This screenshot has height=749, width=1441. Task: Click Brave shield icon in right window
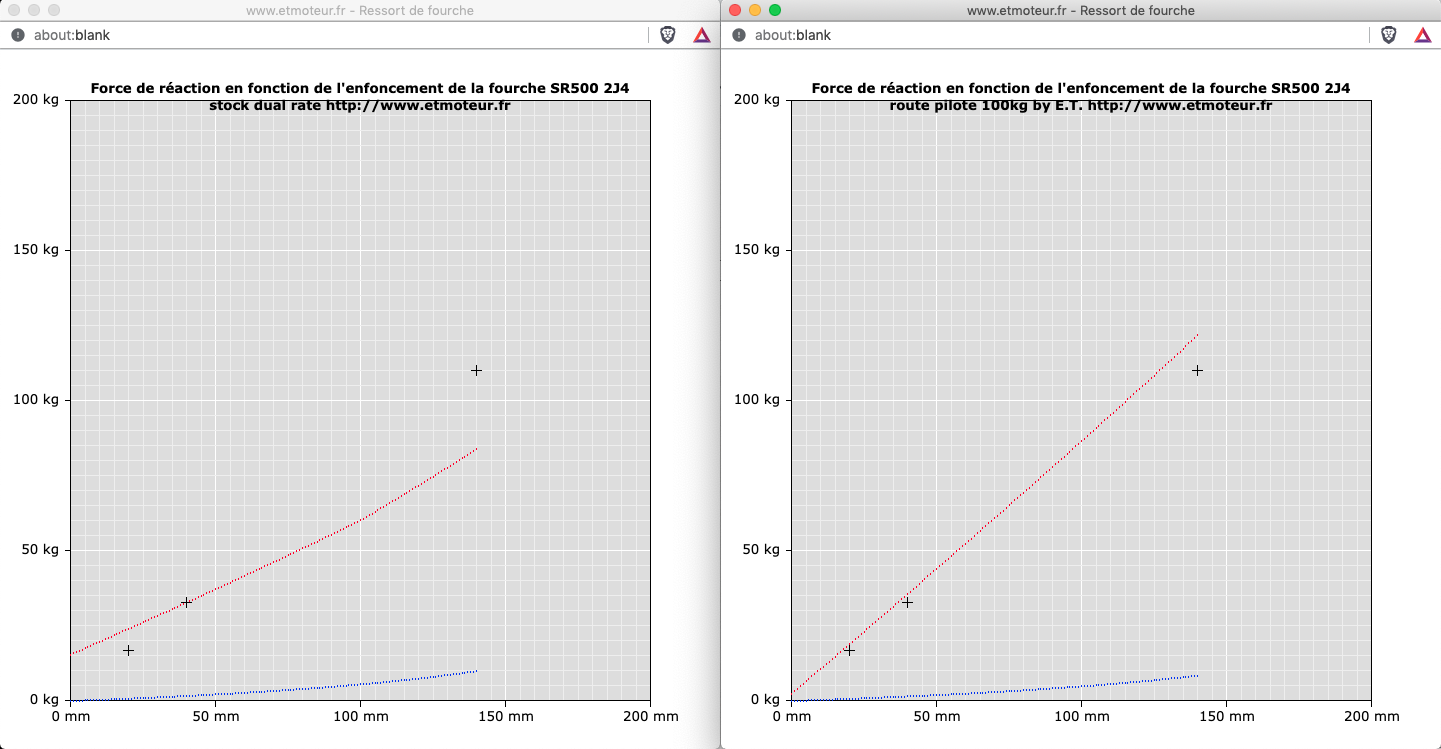pos(1389,35)
